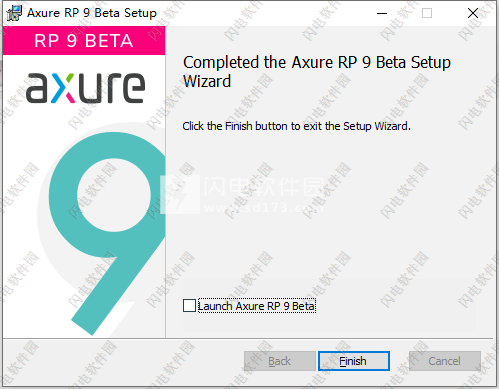This screenshot has width=499, height=389.
Task: Enable the Launch Axure RP 9 Beta checkbox
Action: [189, 306]
